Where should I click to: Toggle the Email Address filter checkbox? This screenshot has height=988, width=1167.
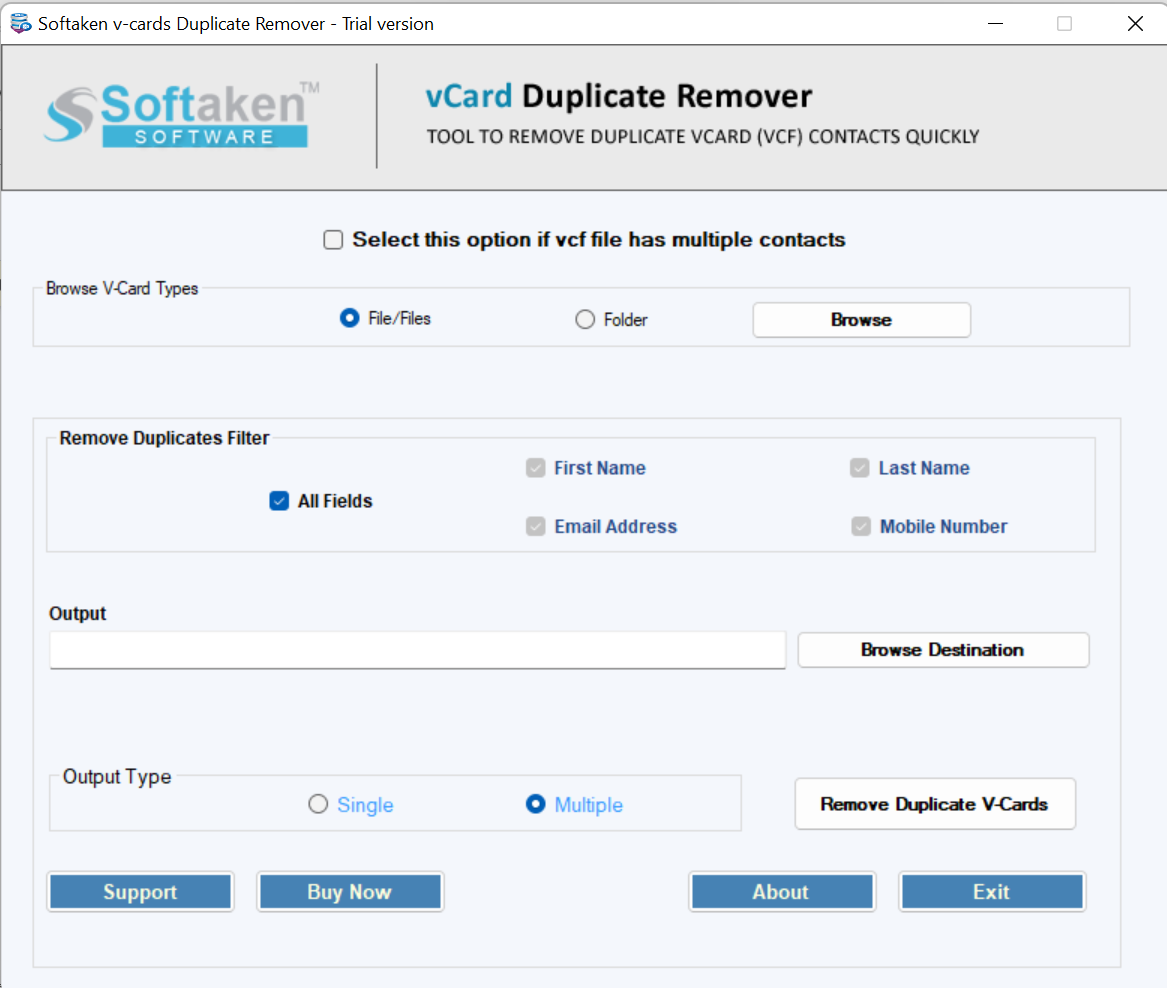tap(535, 526)
